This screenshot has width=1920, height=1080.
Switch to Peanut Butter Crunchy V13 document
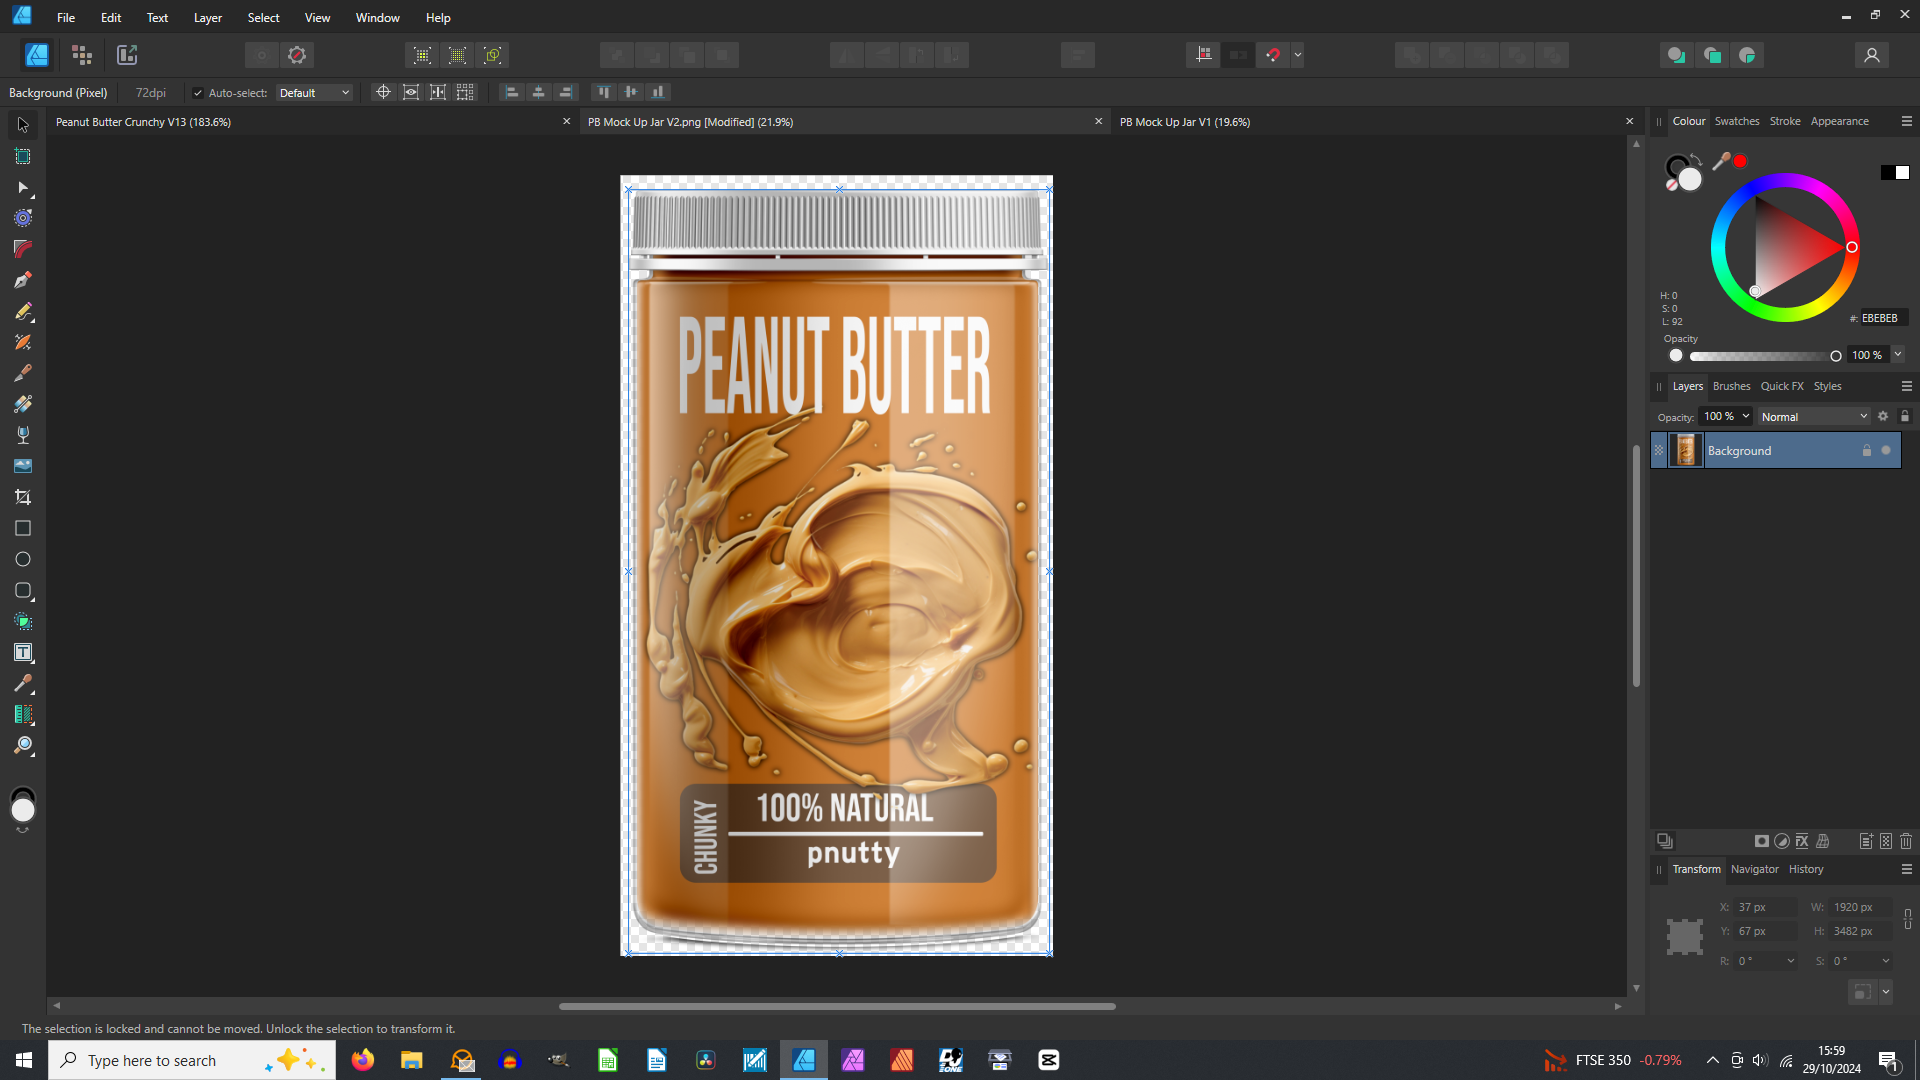click(143, 122)
